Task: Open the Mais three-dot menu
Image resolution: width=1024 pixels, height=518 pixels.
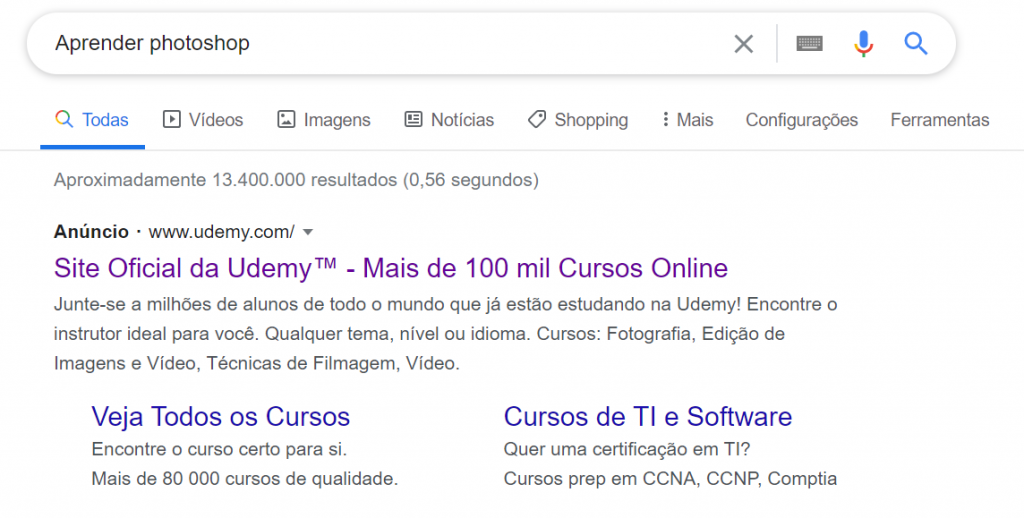Action: tap(686, 120)
